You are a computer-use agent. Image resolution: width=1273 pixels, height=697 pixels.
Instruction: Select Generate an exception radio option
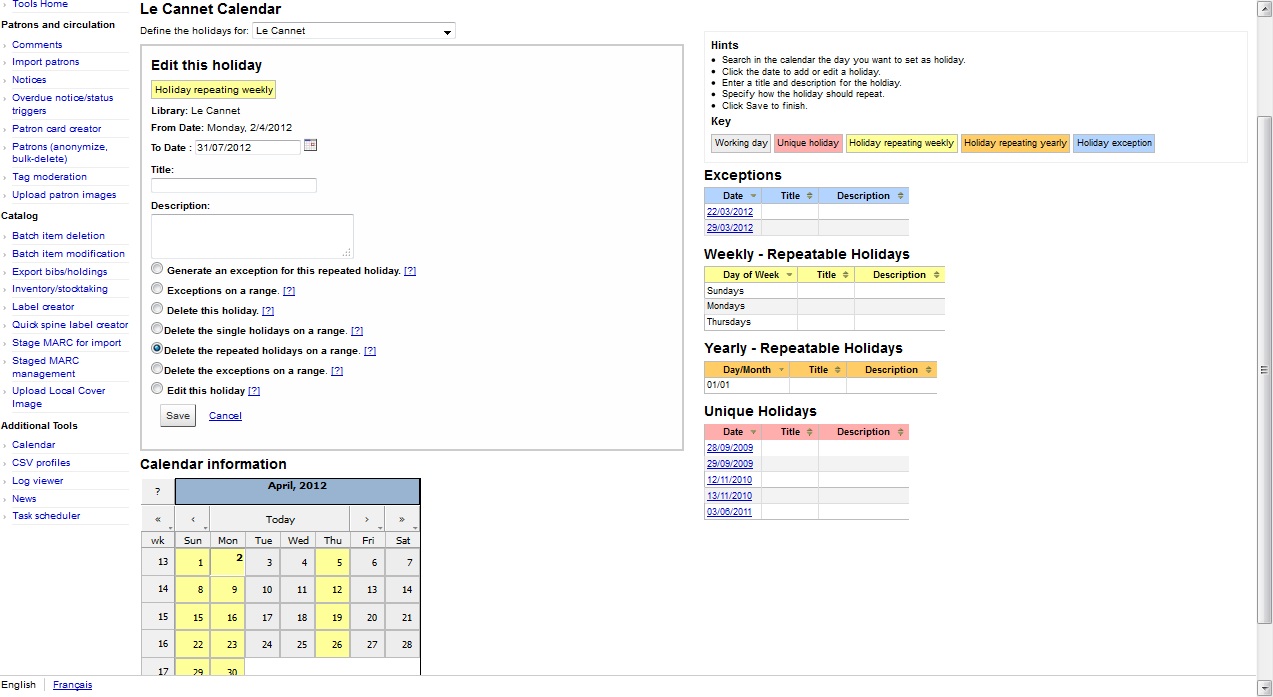point(157,269)
